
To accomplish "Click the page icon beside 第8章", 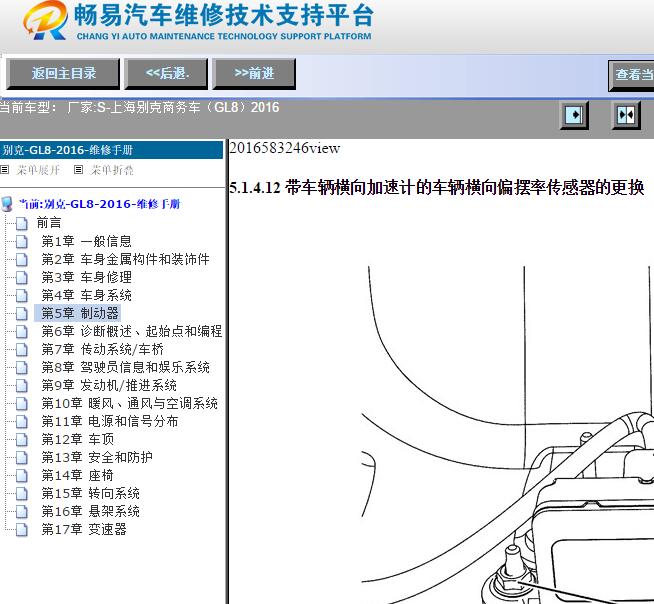I will 22,367.
